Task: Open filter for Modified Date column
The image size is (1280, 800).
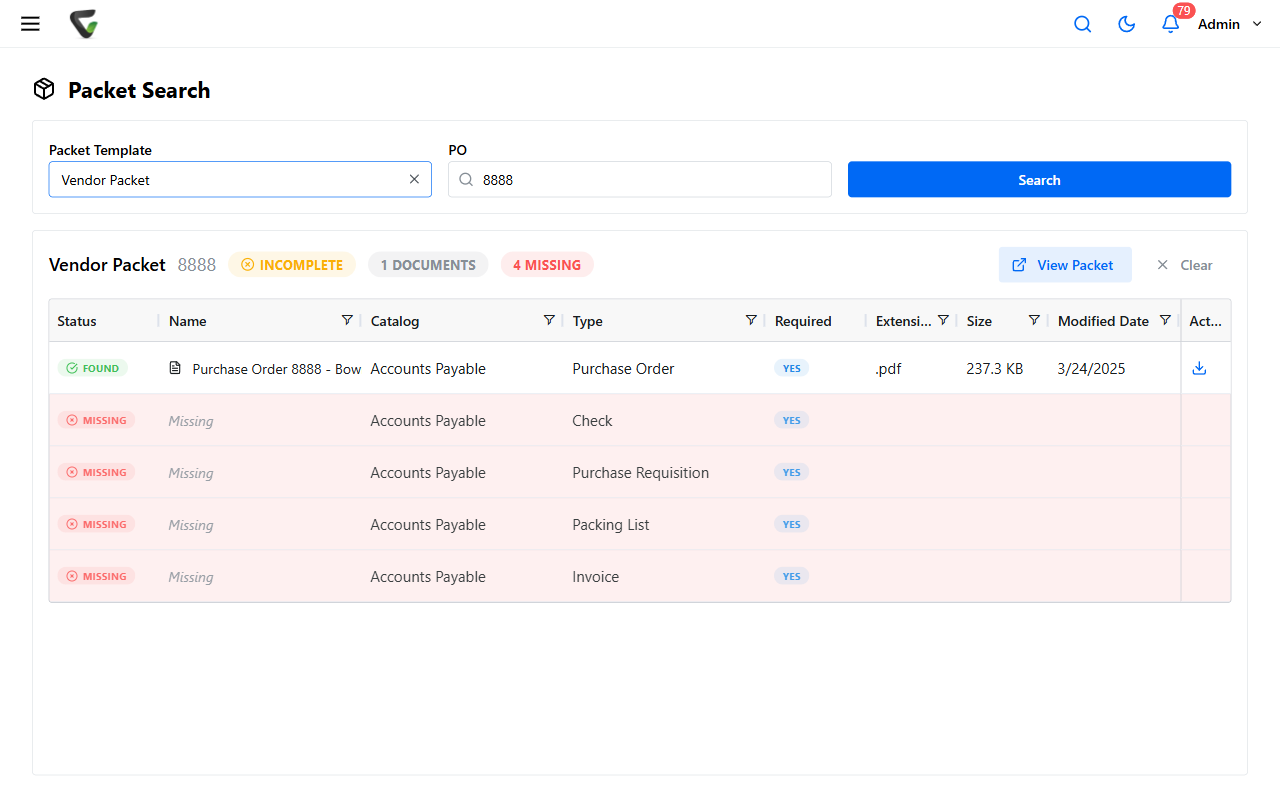Action: (x=1165, y=320)
